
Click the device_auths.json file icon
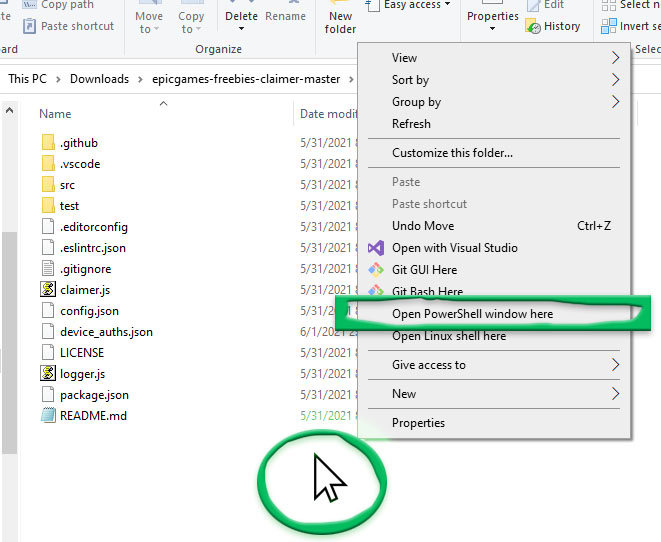(48, 332)
